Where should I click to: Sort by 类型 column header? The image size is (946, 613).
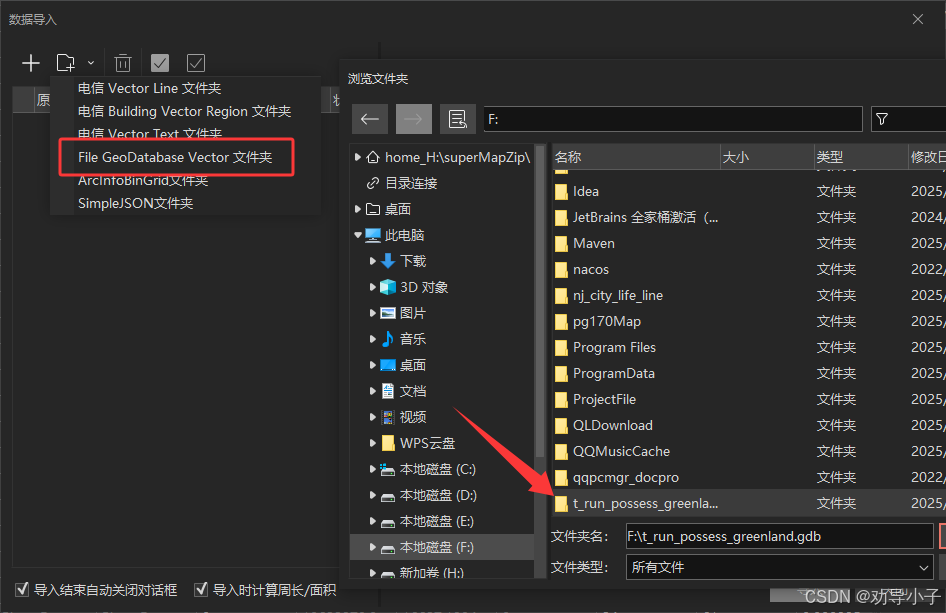(x=861, y=157)
